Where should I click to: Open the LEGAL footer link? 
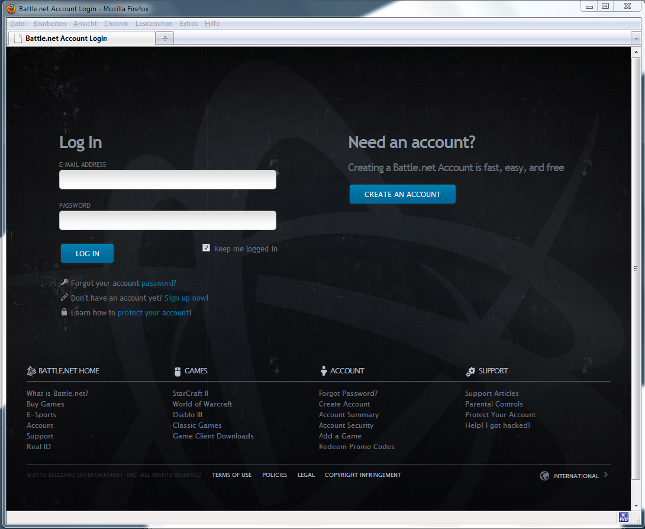[306, 475]
